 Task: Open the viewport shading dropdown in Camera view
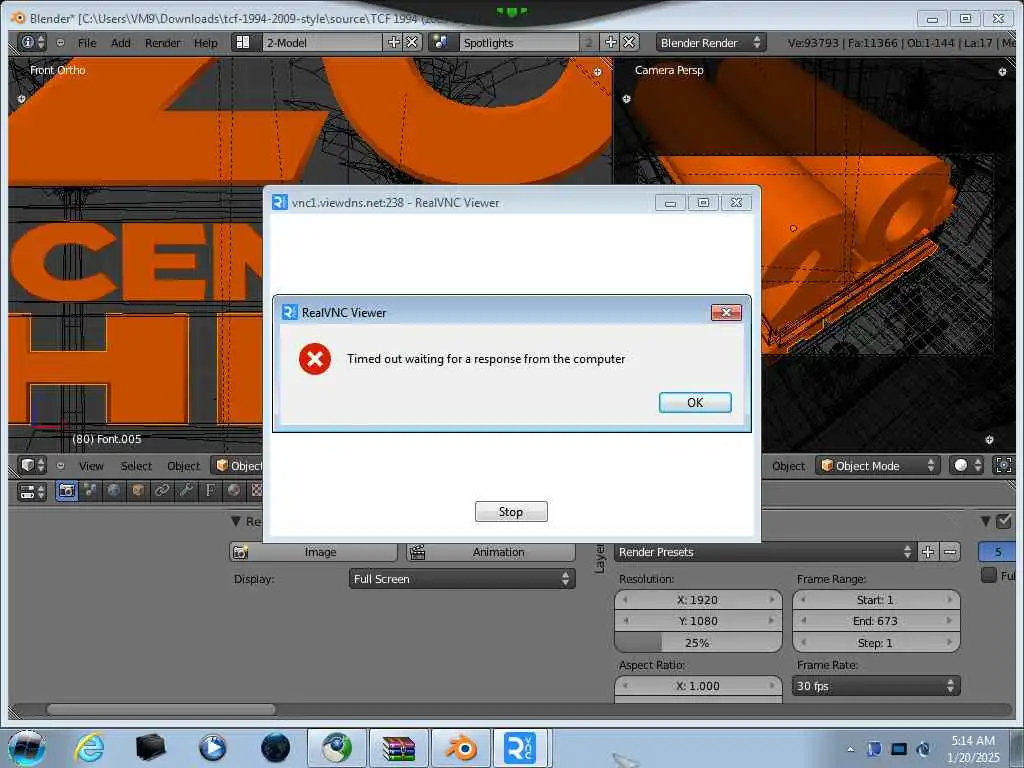(x=967, y=466)
